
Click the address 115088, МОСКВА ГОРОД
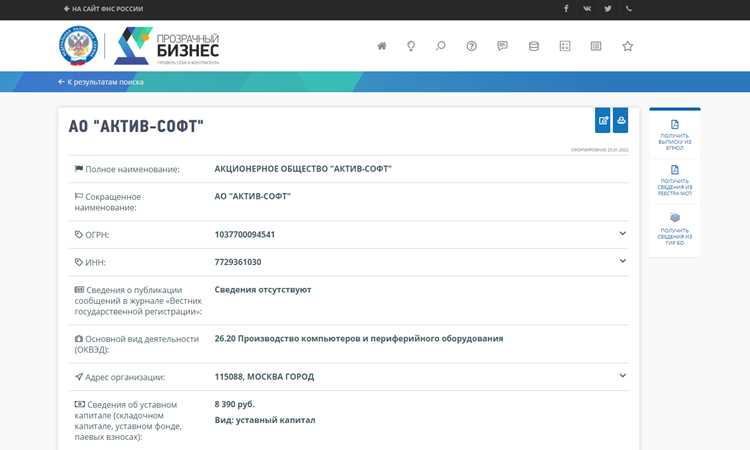pos(264,377)
